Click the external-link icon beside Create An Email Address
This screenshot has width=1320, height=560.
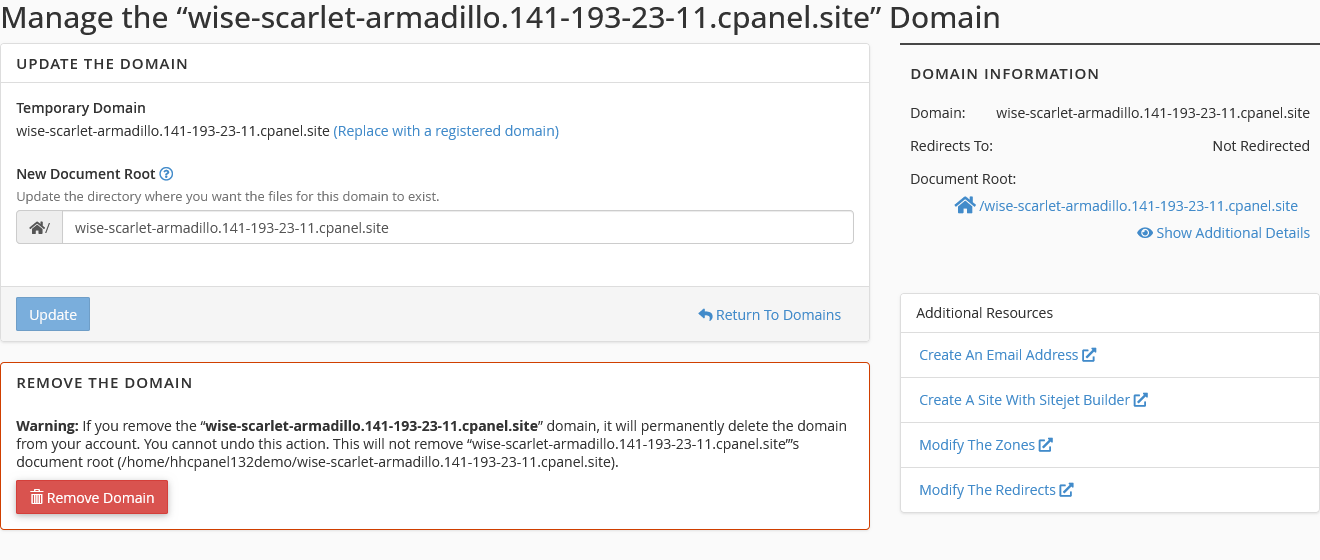(1089, 355)
